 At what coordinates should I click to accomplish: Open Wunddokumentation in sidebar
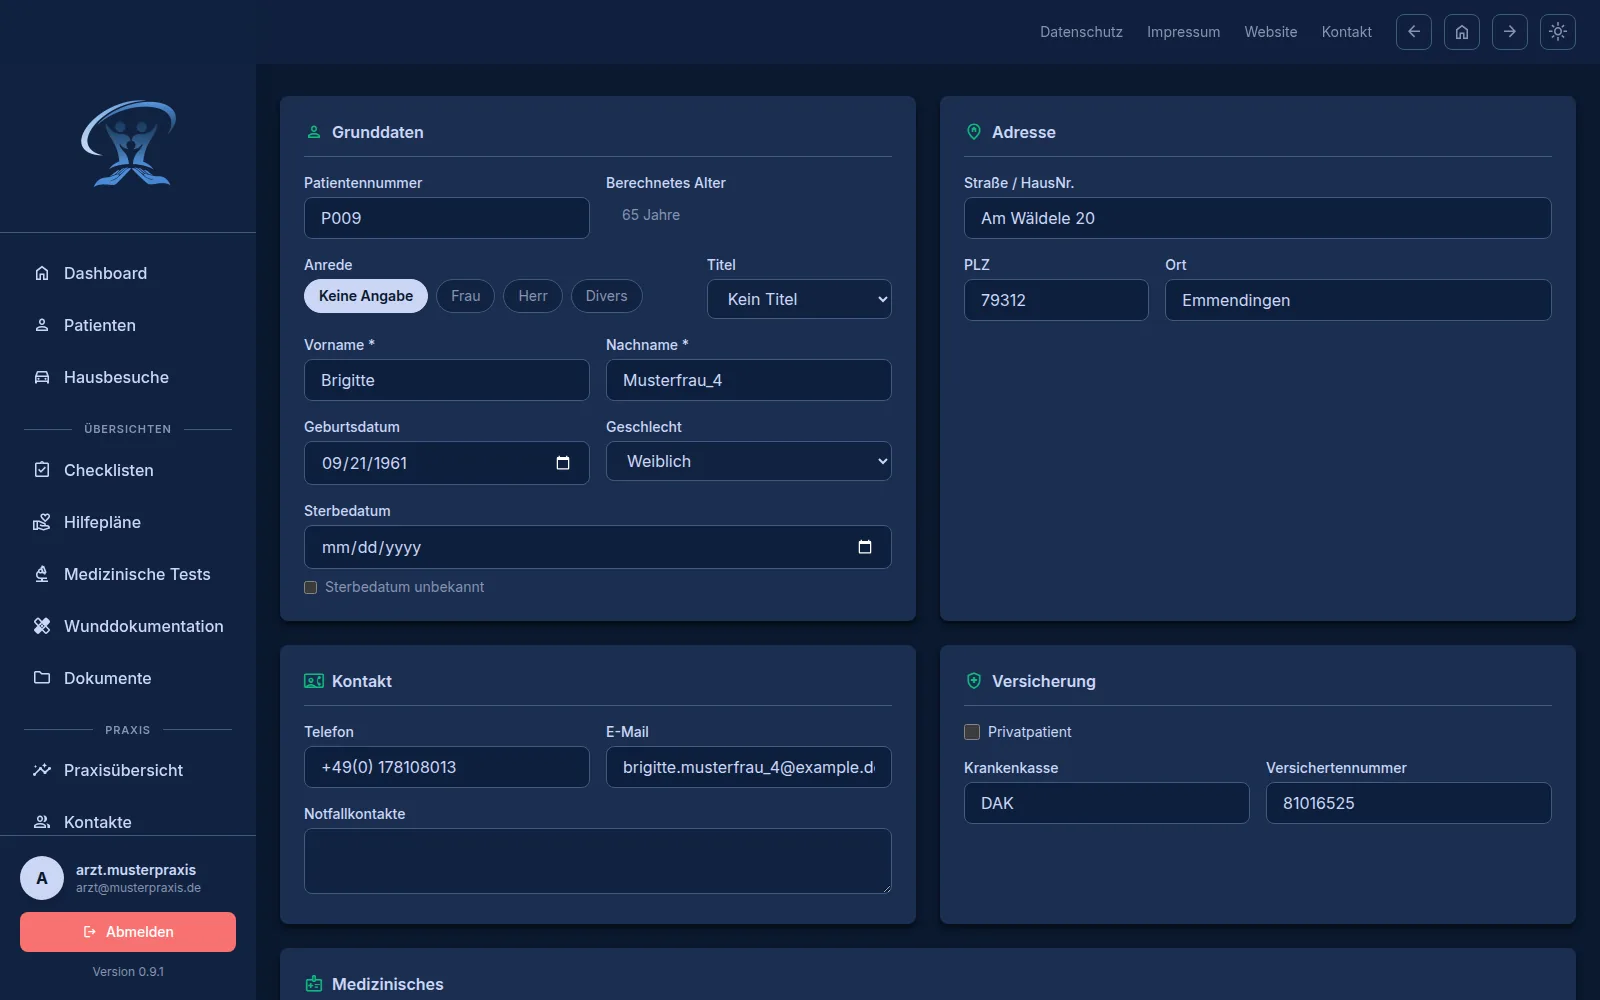(128, 626)
